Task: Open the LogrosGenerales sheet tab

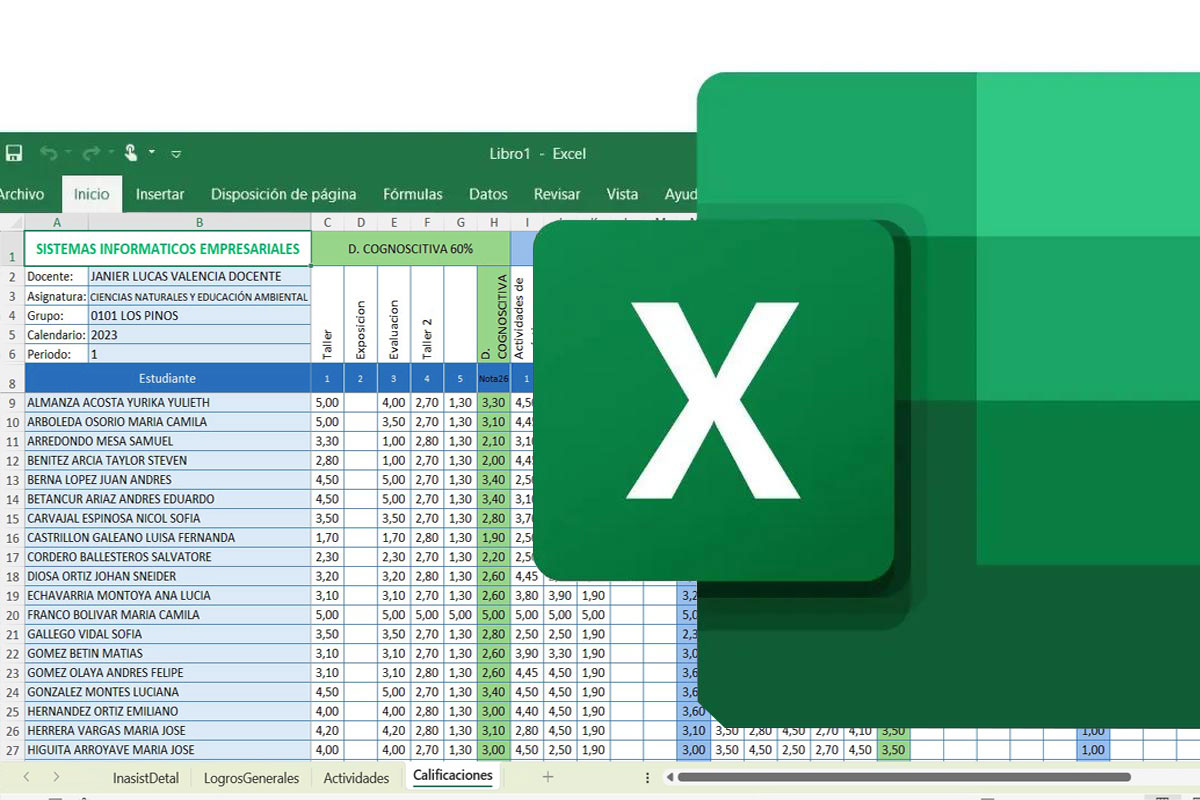Action: pyautogui.click(x=251, y=778)
